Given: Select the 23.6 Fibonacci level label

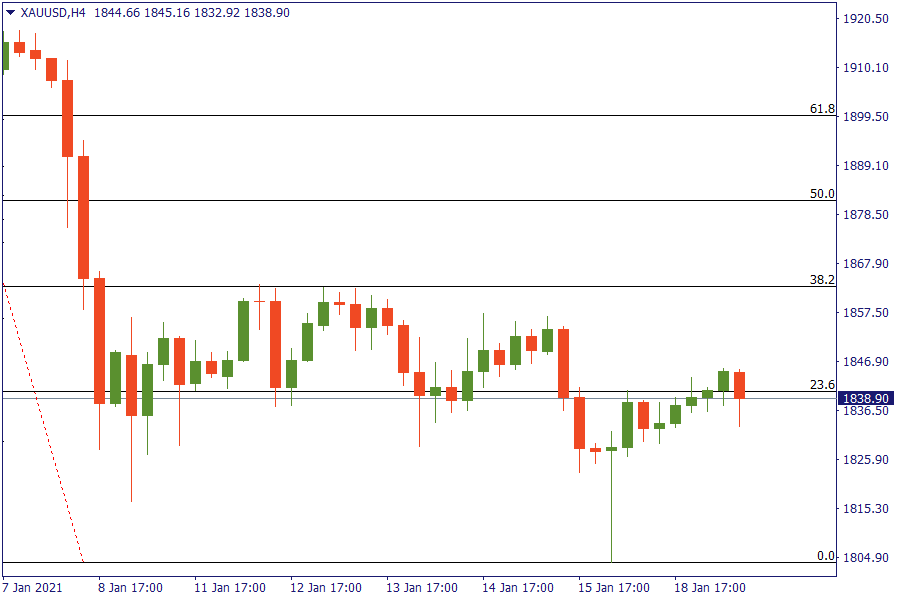Looking at the screenshot, I should 822,384.
